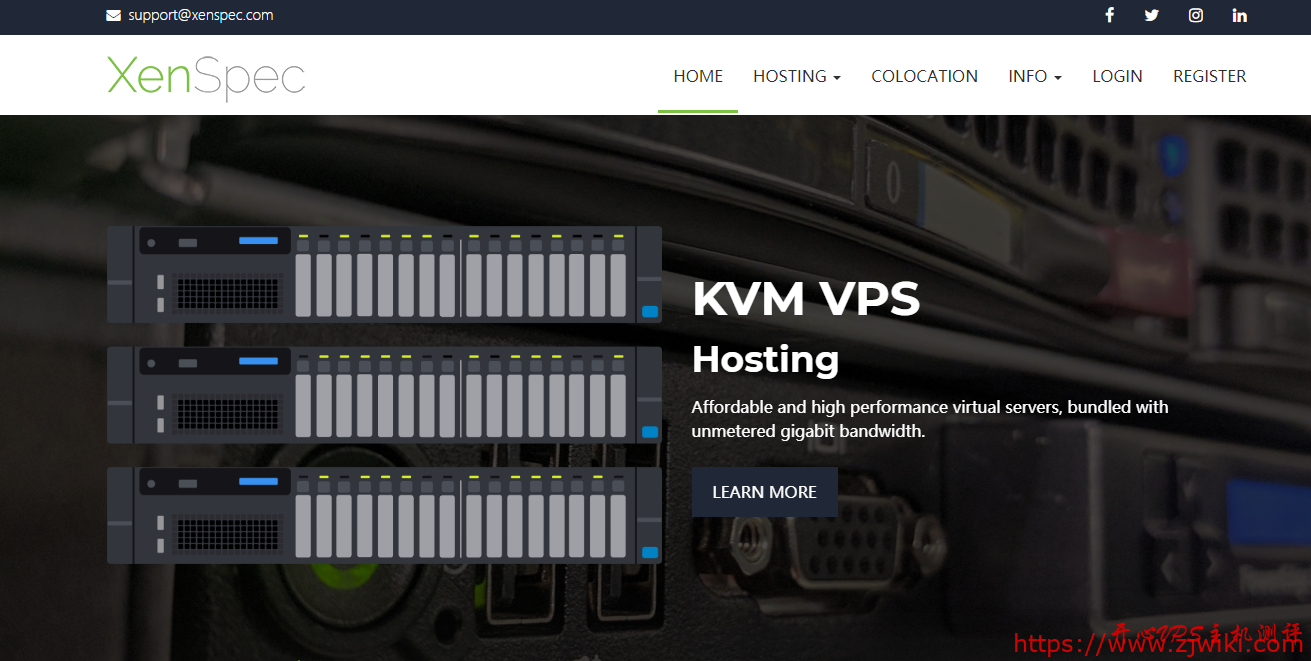Click the support@xenspec.com email address
1311x661 pixels.
tap(200, 16)
